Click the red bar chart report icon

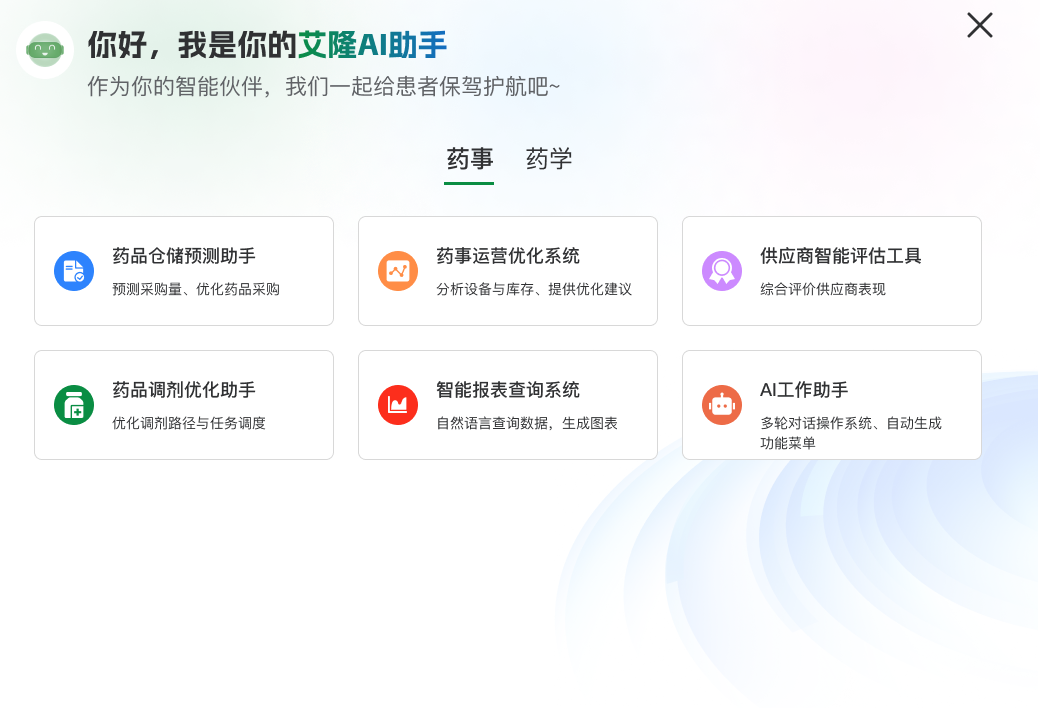tap(398, 405)
